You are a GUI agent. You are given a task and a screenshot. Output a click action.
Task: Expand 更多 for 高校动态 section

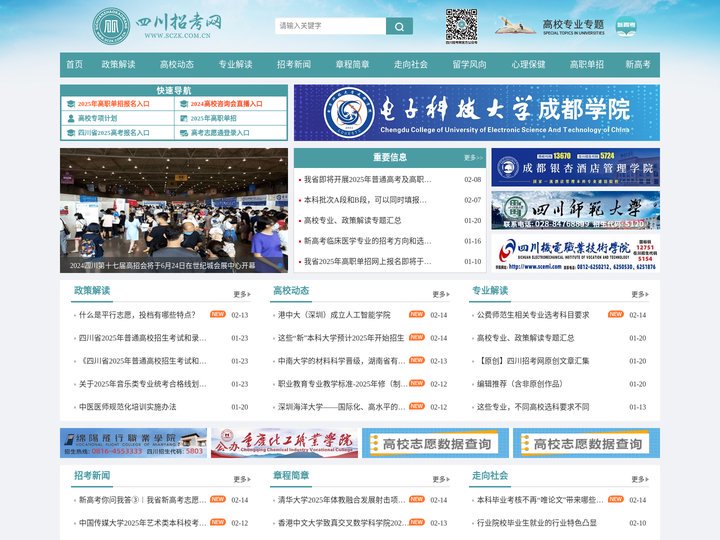(441, 294)
